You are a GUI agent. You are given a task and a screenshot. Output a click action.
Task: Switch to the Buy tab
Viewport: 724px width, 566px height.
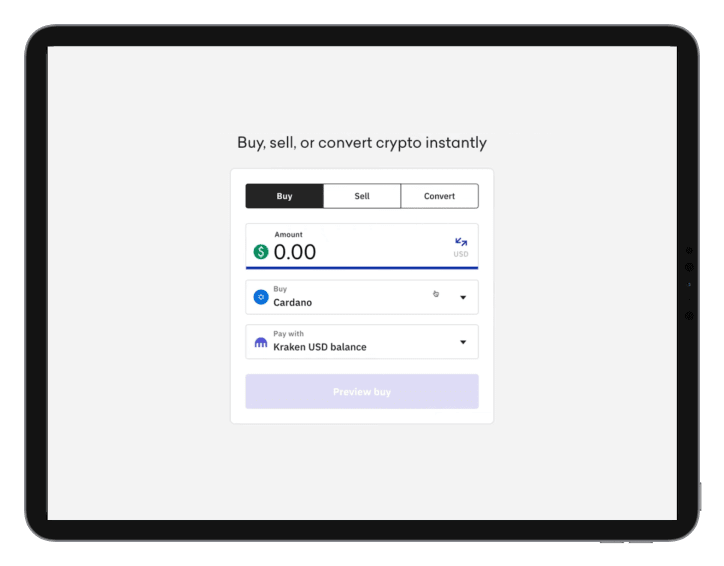[x=285, y=196]
